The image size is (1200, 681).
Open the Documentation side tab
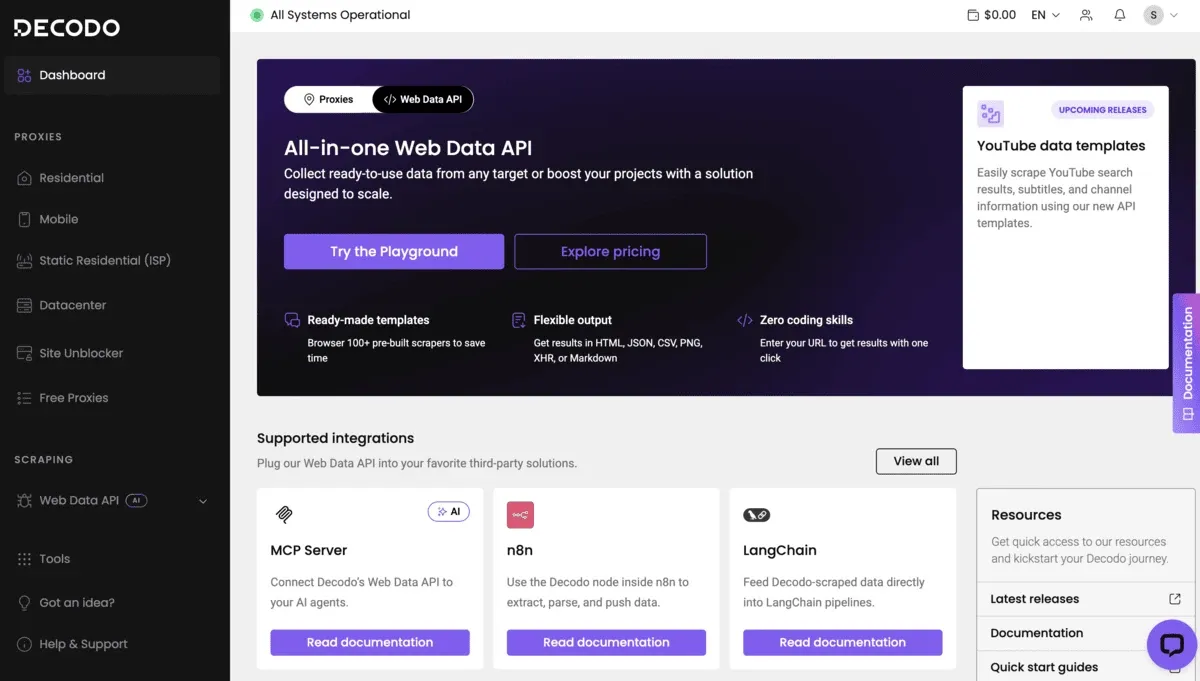click(x=1187, y=363)
